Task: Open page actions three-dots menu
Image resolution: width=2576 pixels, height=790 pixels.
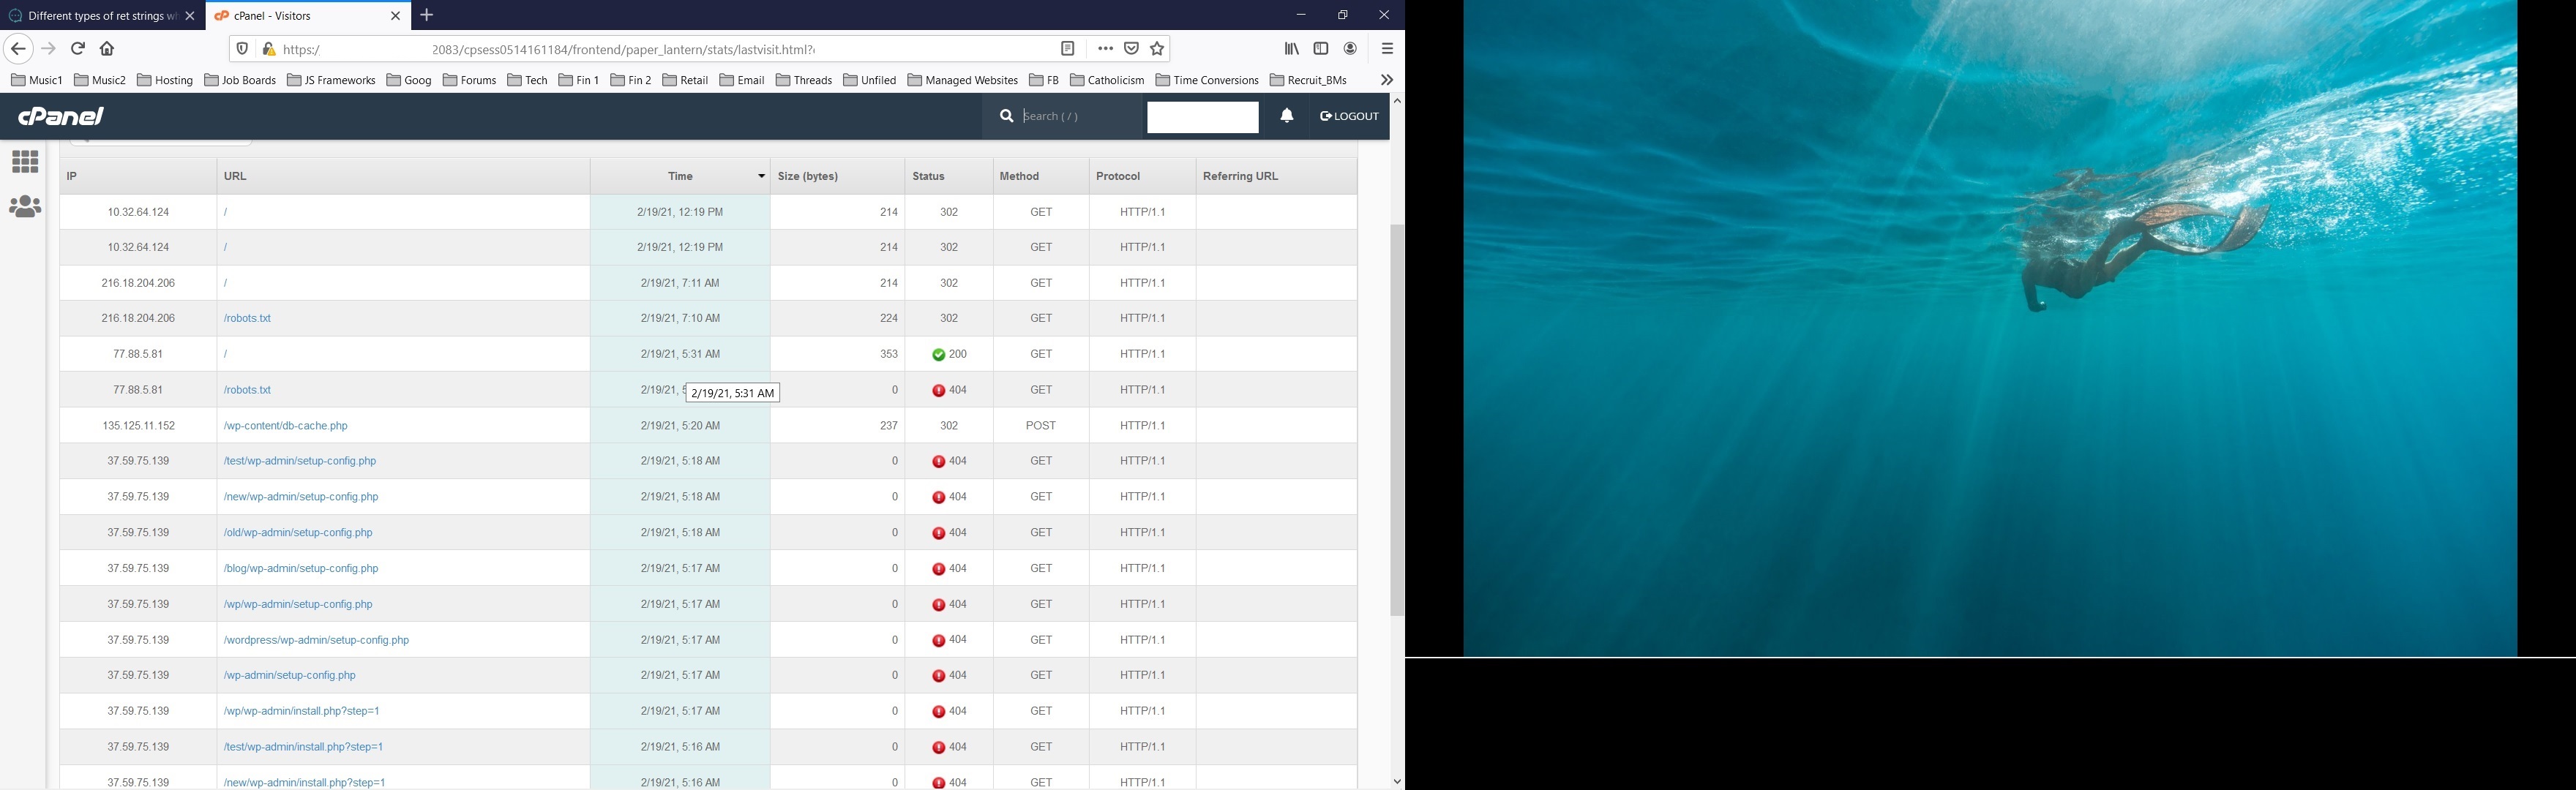Action: click(x=1105, y=49)
